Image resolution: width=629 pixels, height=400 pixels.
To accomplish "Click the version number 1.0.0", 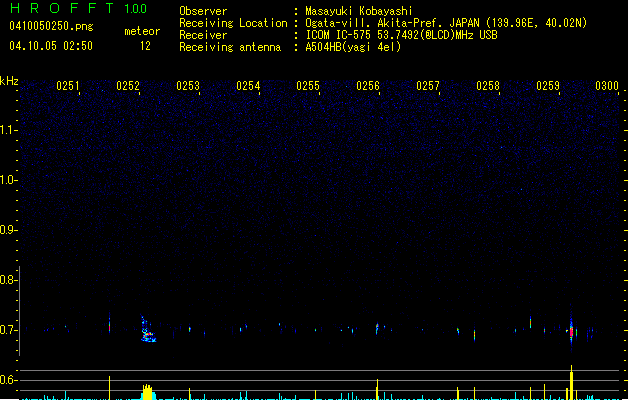I will tap(136, 9).
